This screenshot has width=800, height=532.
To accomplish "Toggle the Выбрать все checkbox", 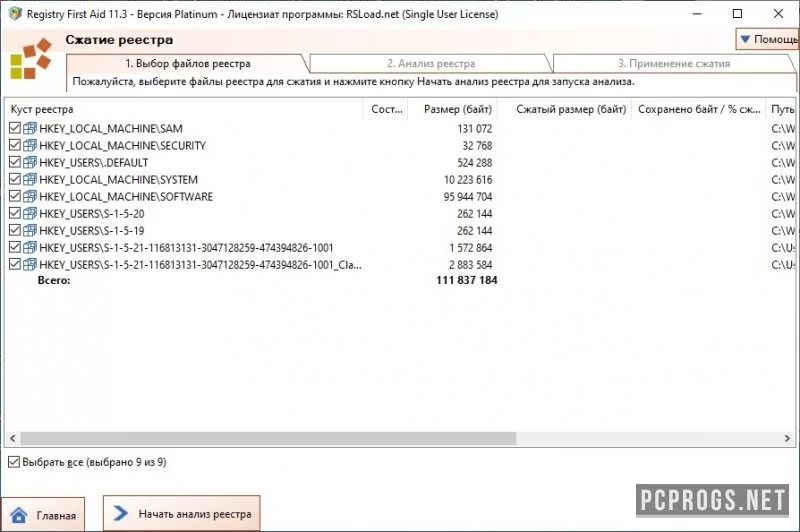I will (x=14, y=462).
